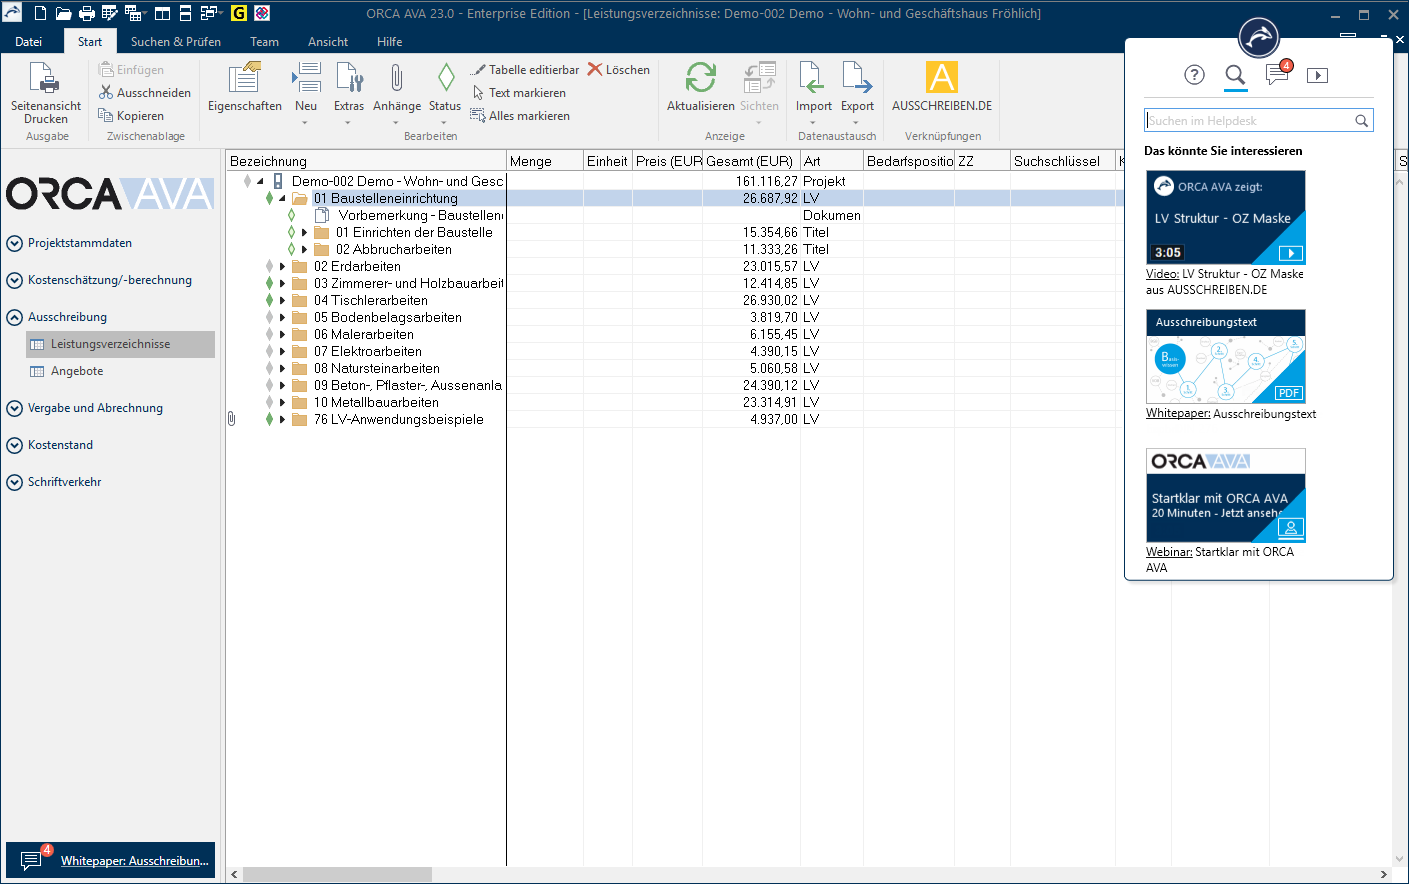This screenshot has height=884, width=1409.
Task: Open the help question mark icon
Action: pyautogui.click(x=1194, y=75)
